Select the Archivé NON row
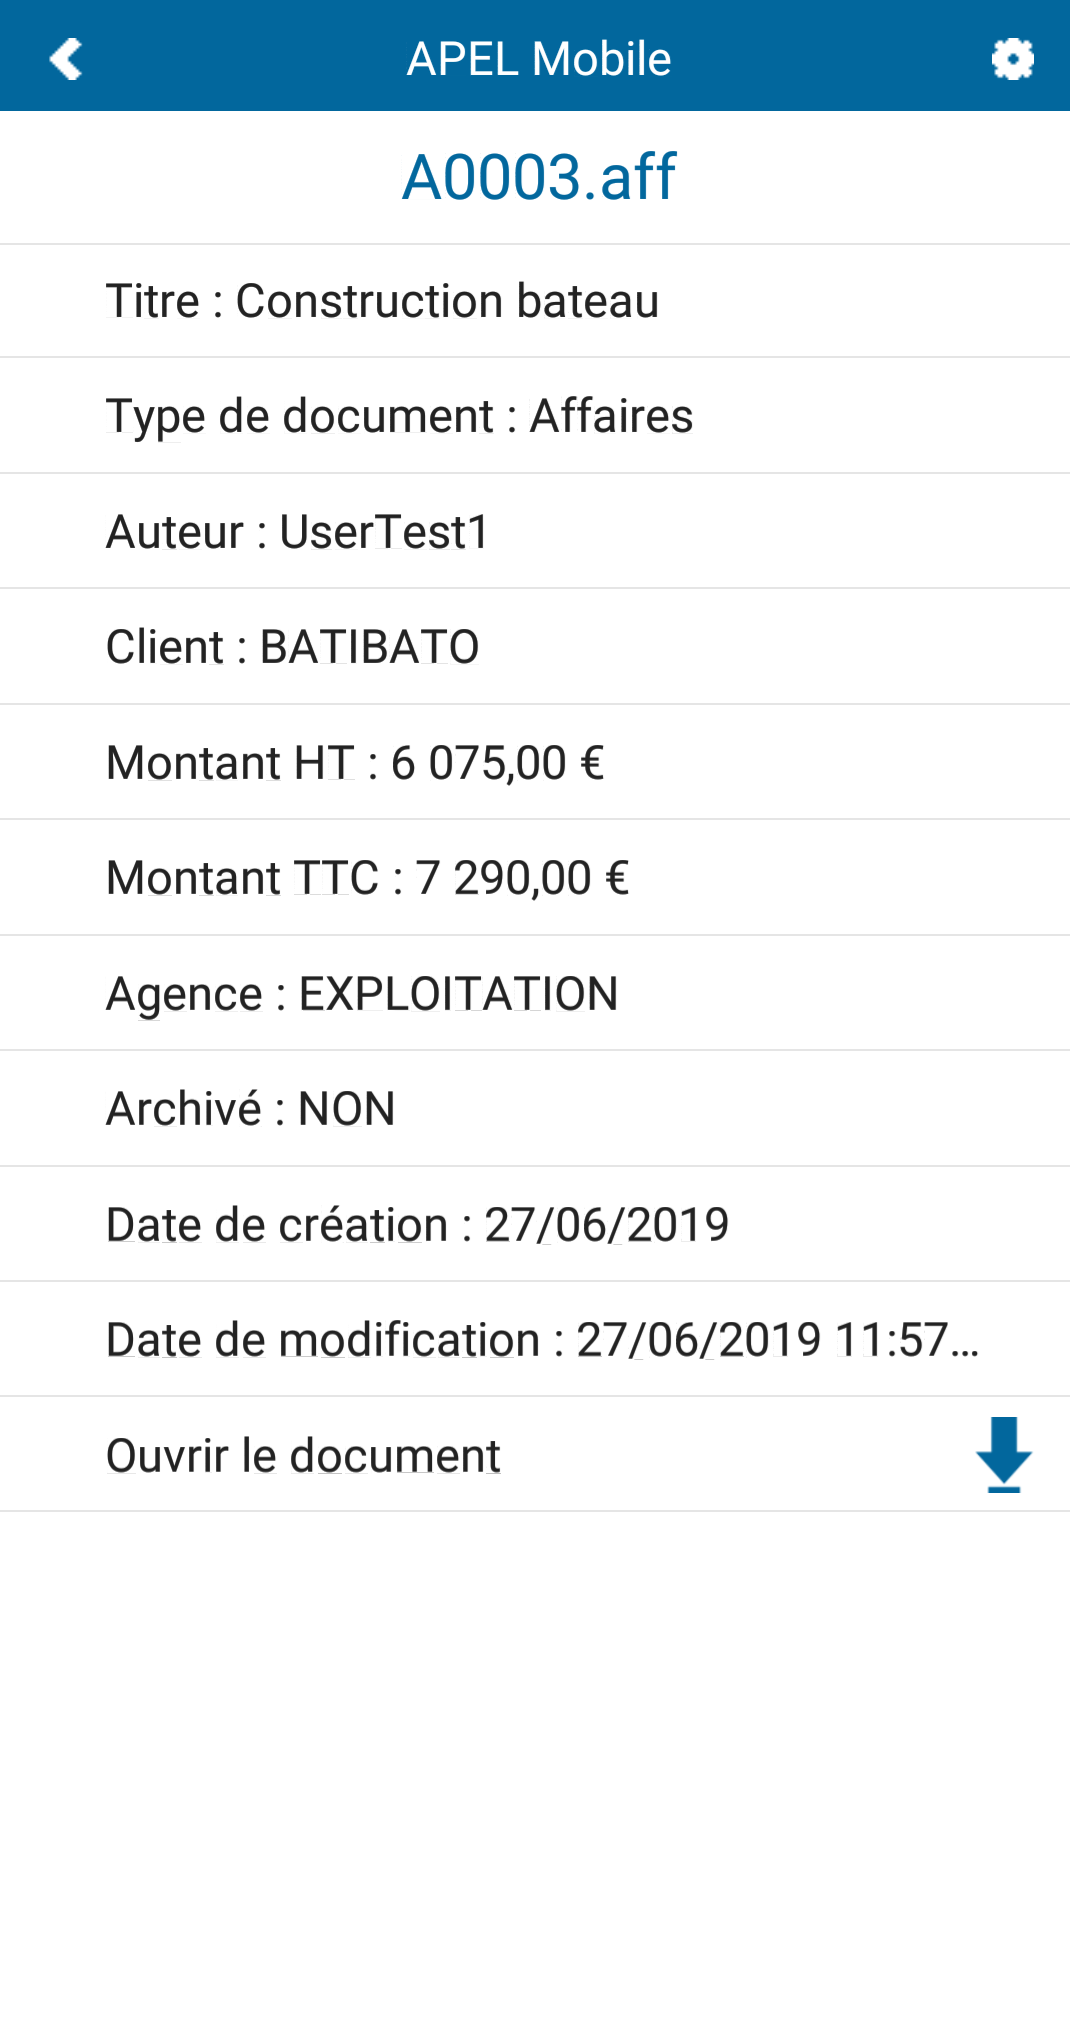The height and width of the screenshot is (2030, 1070). click(535, 1109)
